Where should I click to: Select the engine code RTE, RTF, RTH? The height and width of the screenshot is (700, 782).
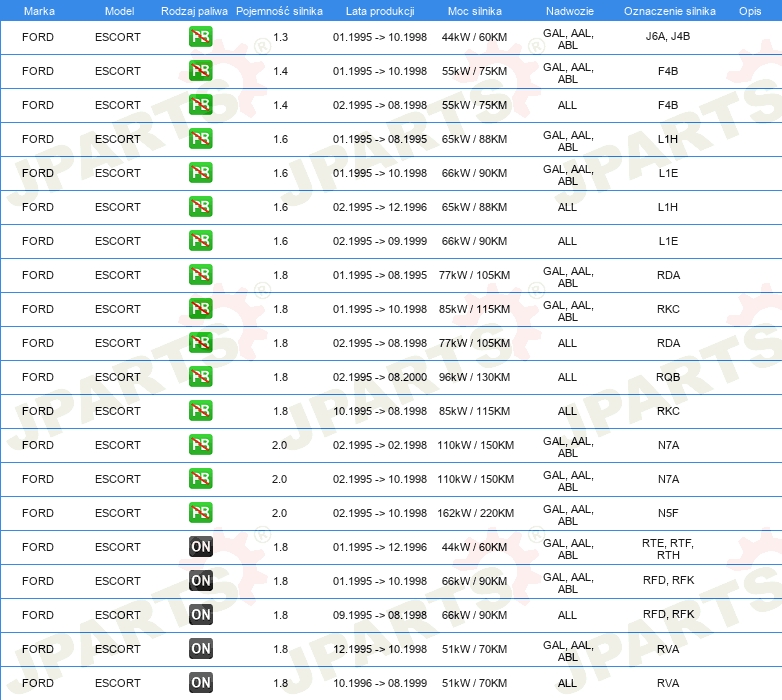point(668,549)
